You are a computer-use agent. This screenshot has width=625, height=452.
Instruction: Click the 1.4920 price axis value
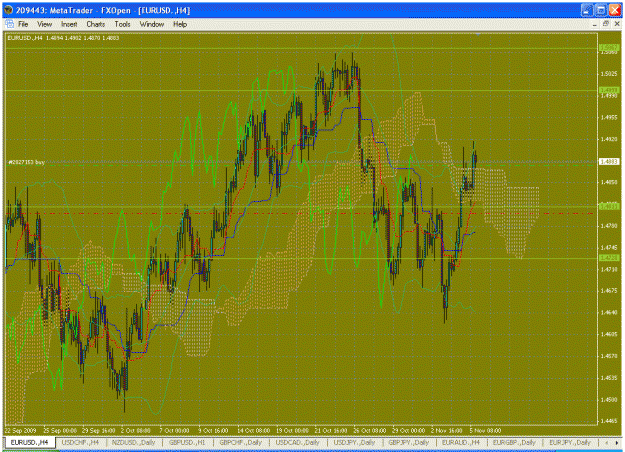[609, 139]
